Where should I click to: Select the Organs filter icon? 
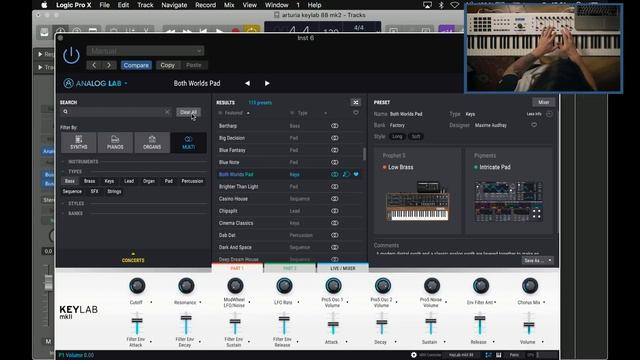click(152, 142)
